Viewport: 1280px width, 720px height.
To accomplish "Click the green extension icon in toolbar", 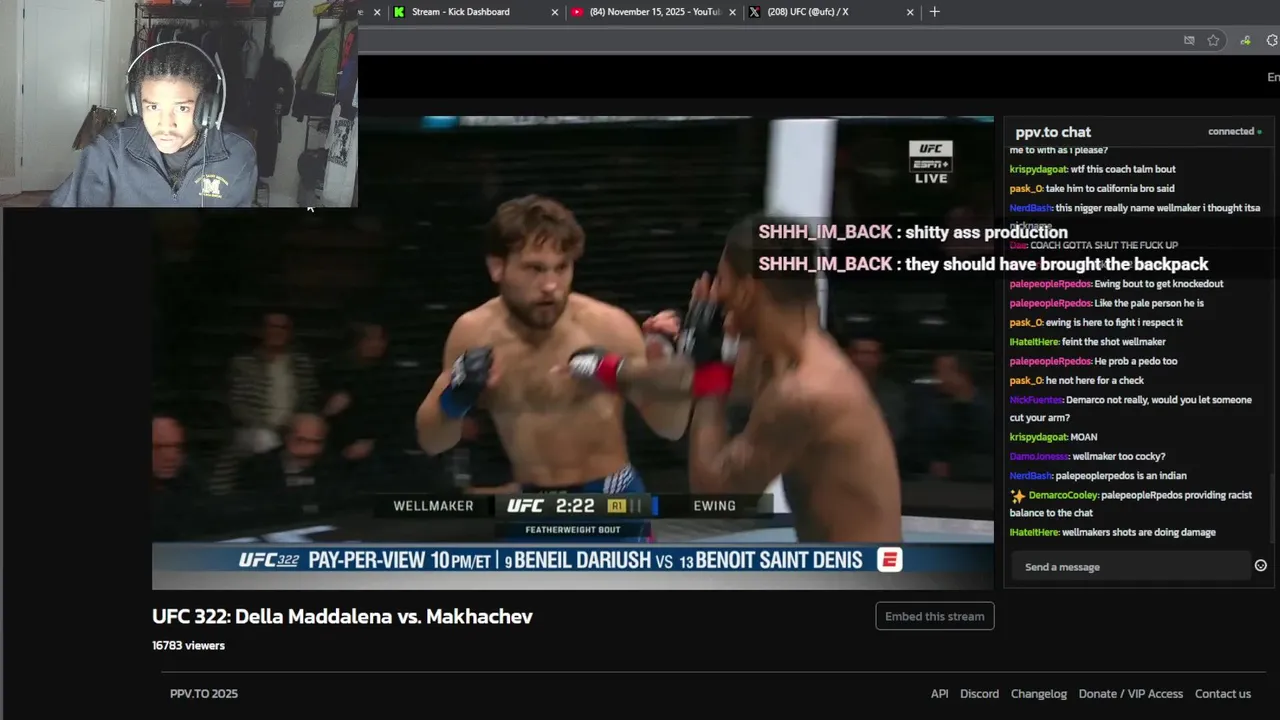I will point(1245,40).
